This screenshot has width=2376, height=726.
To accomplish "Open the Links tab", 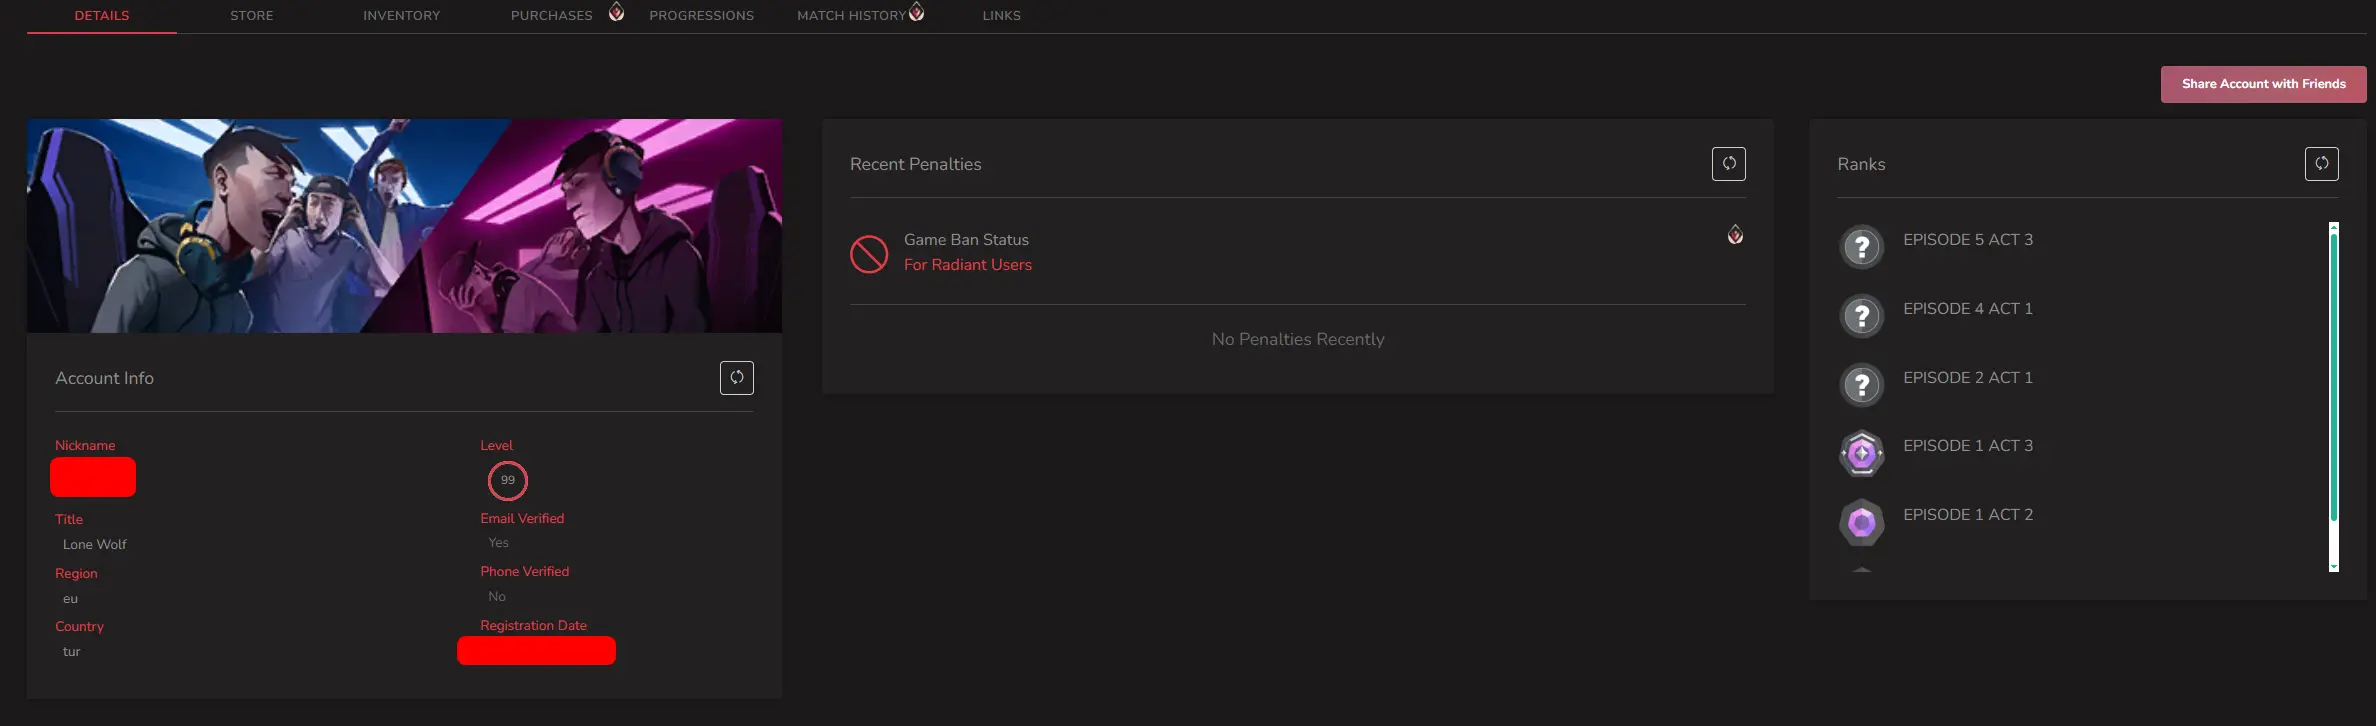I will [x=1001, y=16].
